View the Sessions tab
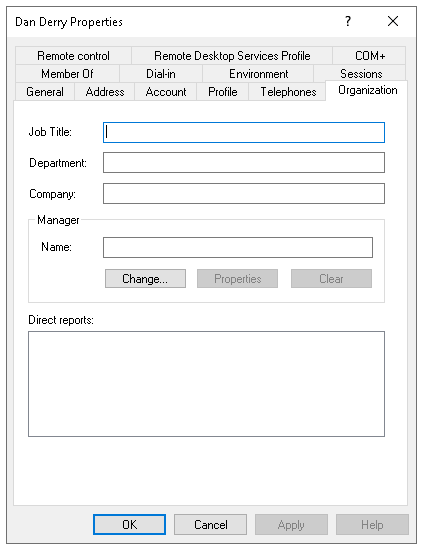 pos(361,74)
